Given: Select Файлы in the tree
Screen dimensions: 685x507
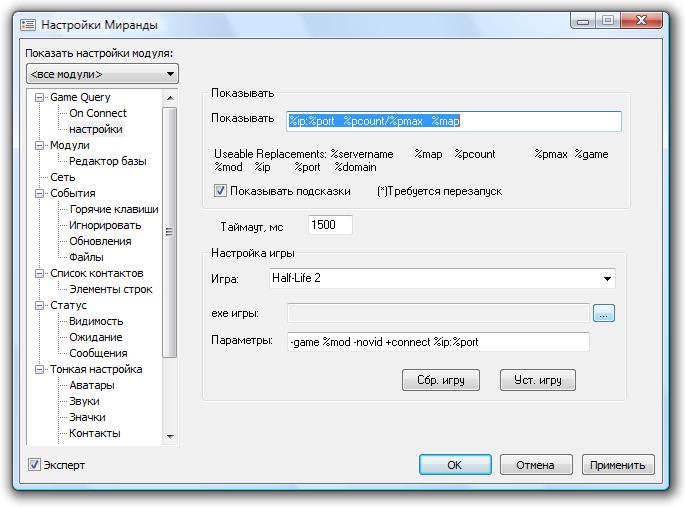Looking at the screenshot, I should pos(86,257).
